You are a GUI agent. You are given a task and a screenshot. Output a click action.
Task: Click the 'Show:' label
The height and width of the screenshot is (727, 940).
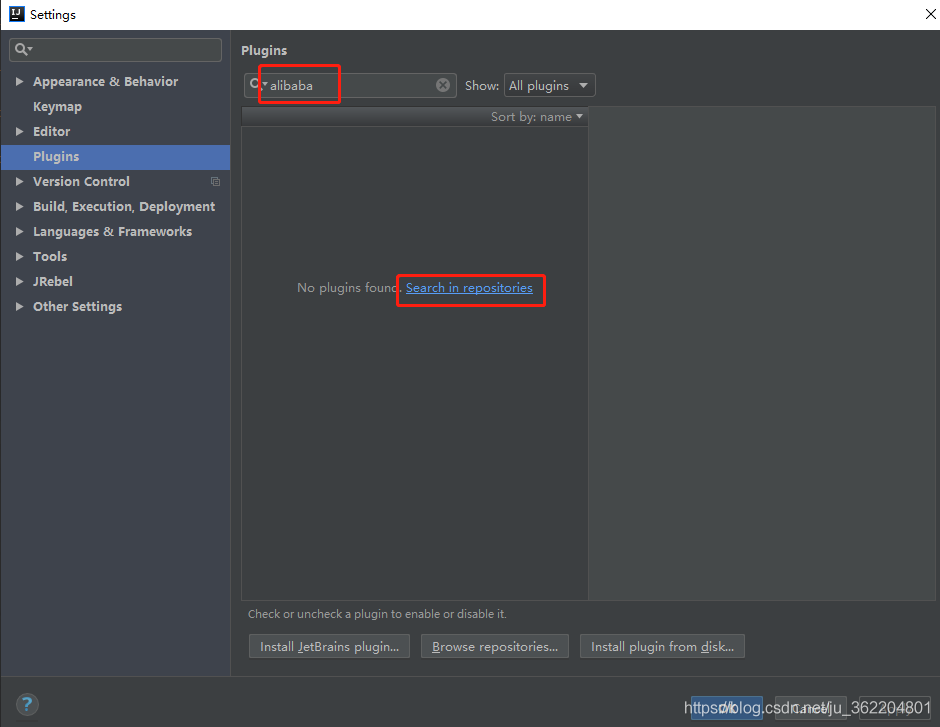click(481, 86)
